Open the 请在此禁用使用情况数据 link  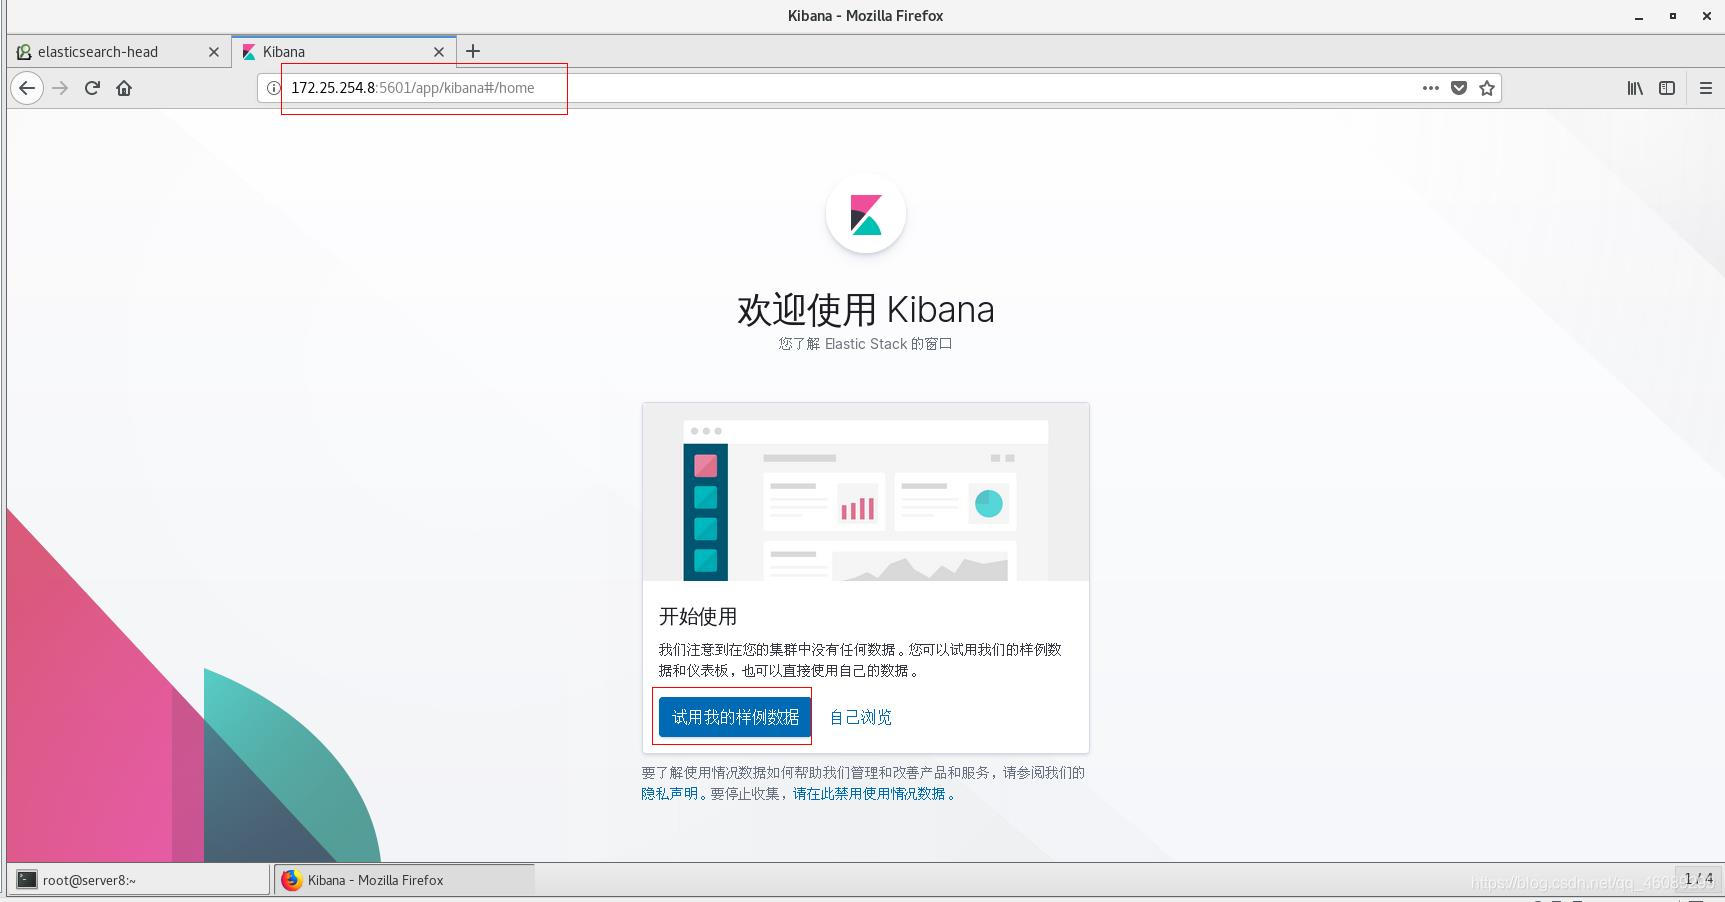point(869,793)
